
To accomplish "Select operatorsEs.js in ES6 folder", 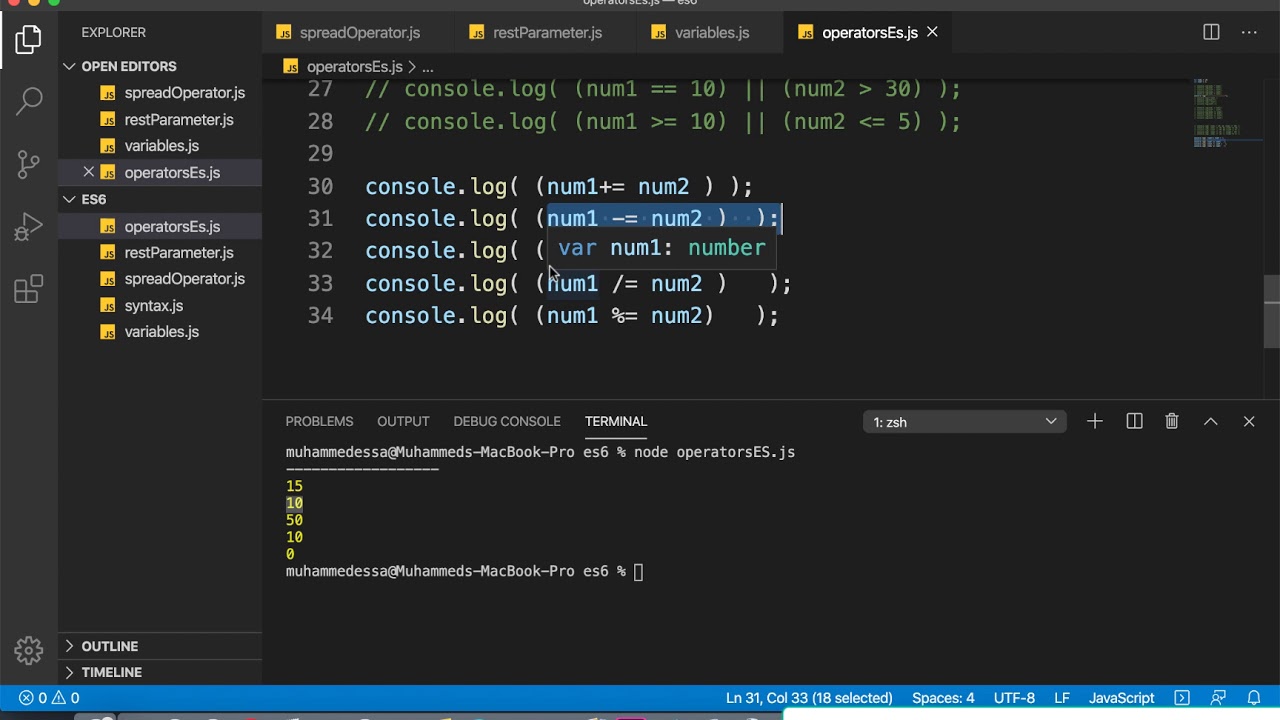I will [x=160, y=226].
